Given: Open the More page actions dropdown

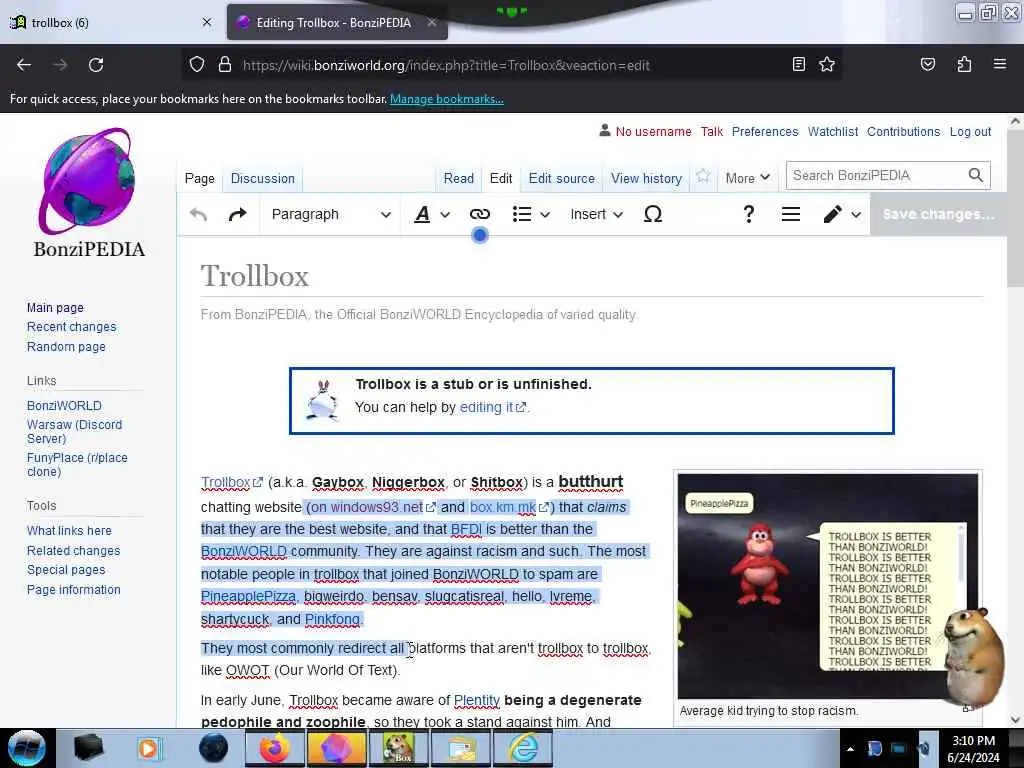Looking at the screenshot, I should point(748,178).
